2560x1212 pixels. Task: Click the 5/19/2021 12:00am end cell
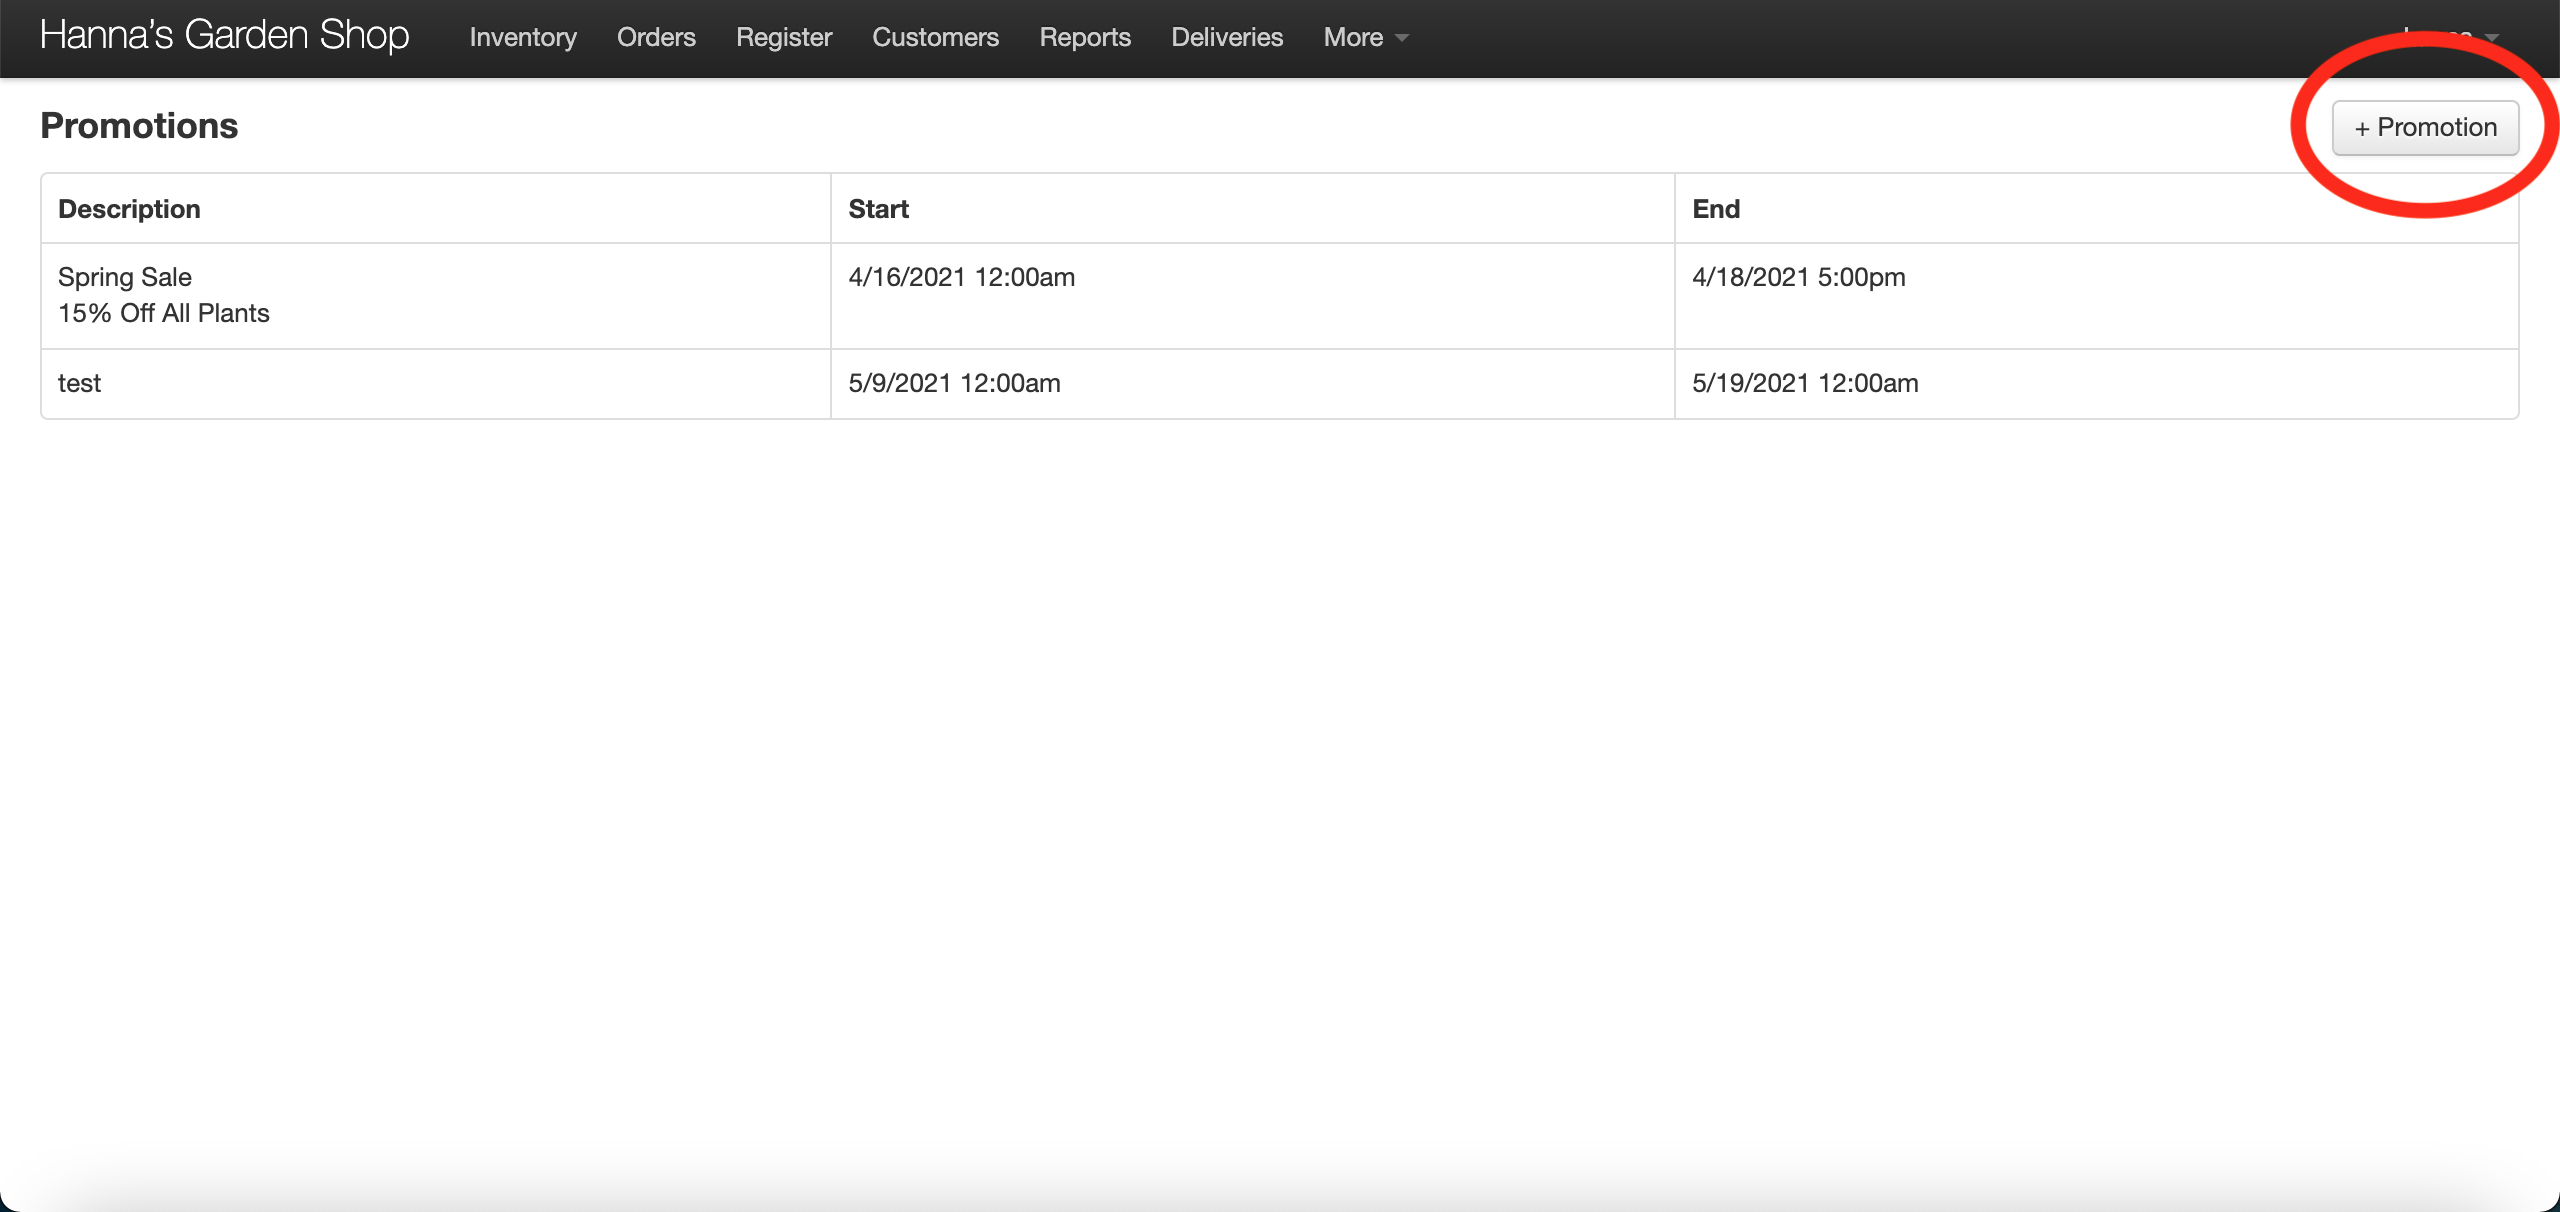tap(1805, 383)
